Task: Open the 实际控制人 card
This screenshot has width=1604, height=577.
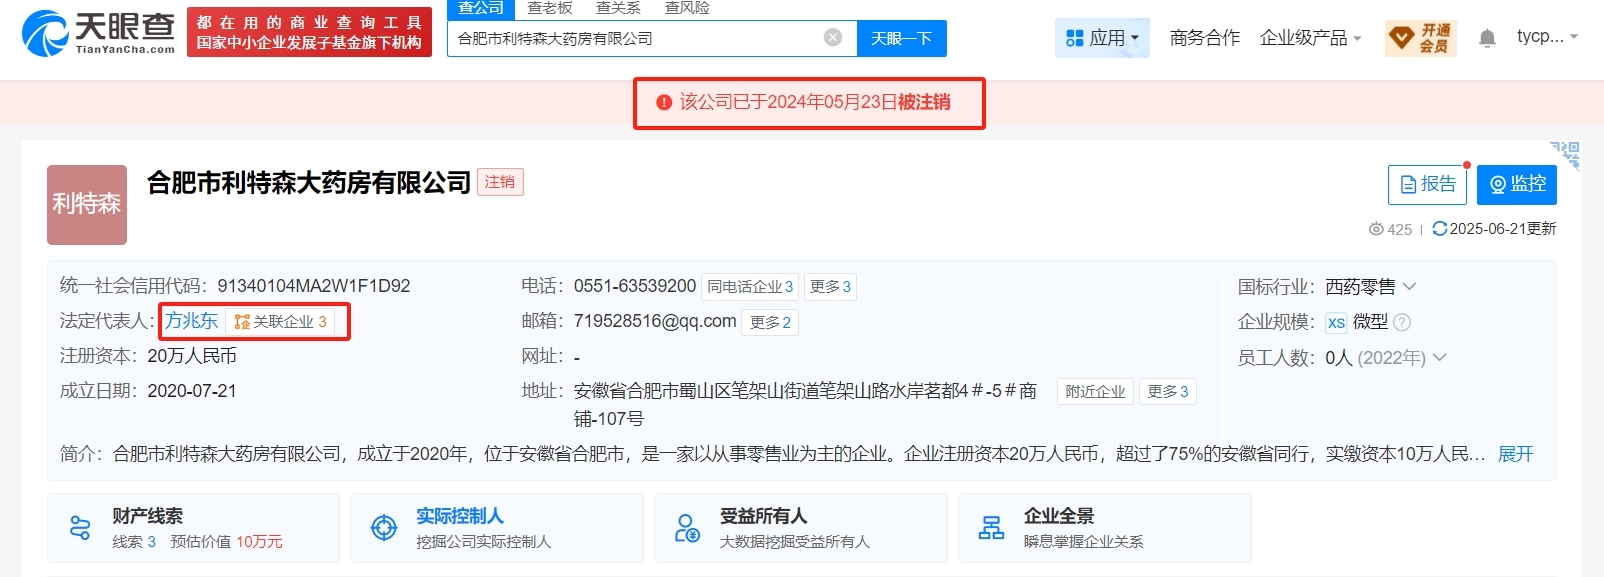Action: (x=497, y=528)
